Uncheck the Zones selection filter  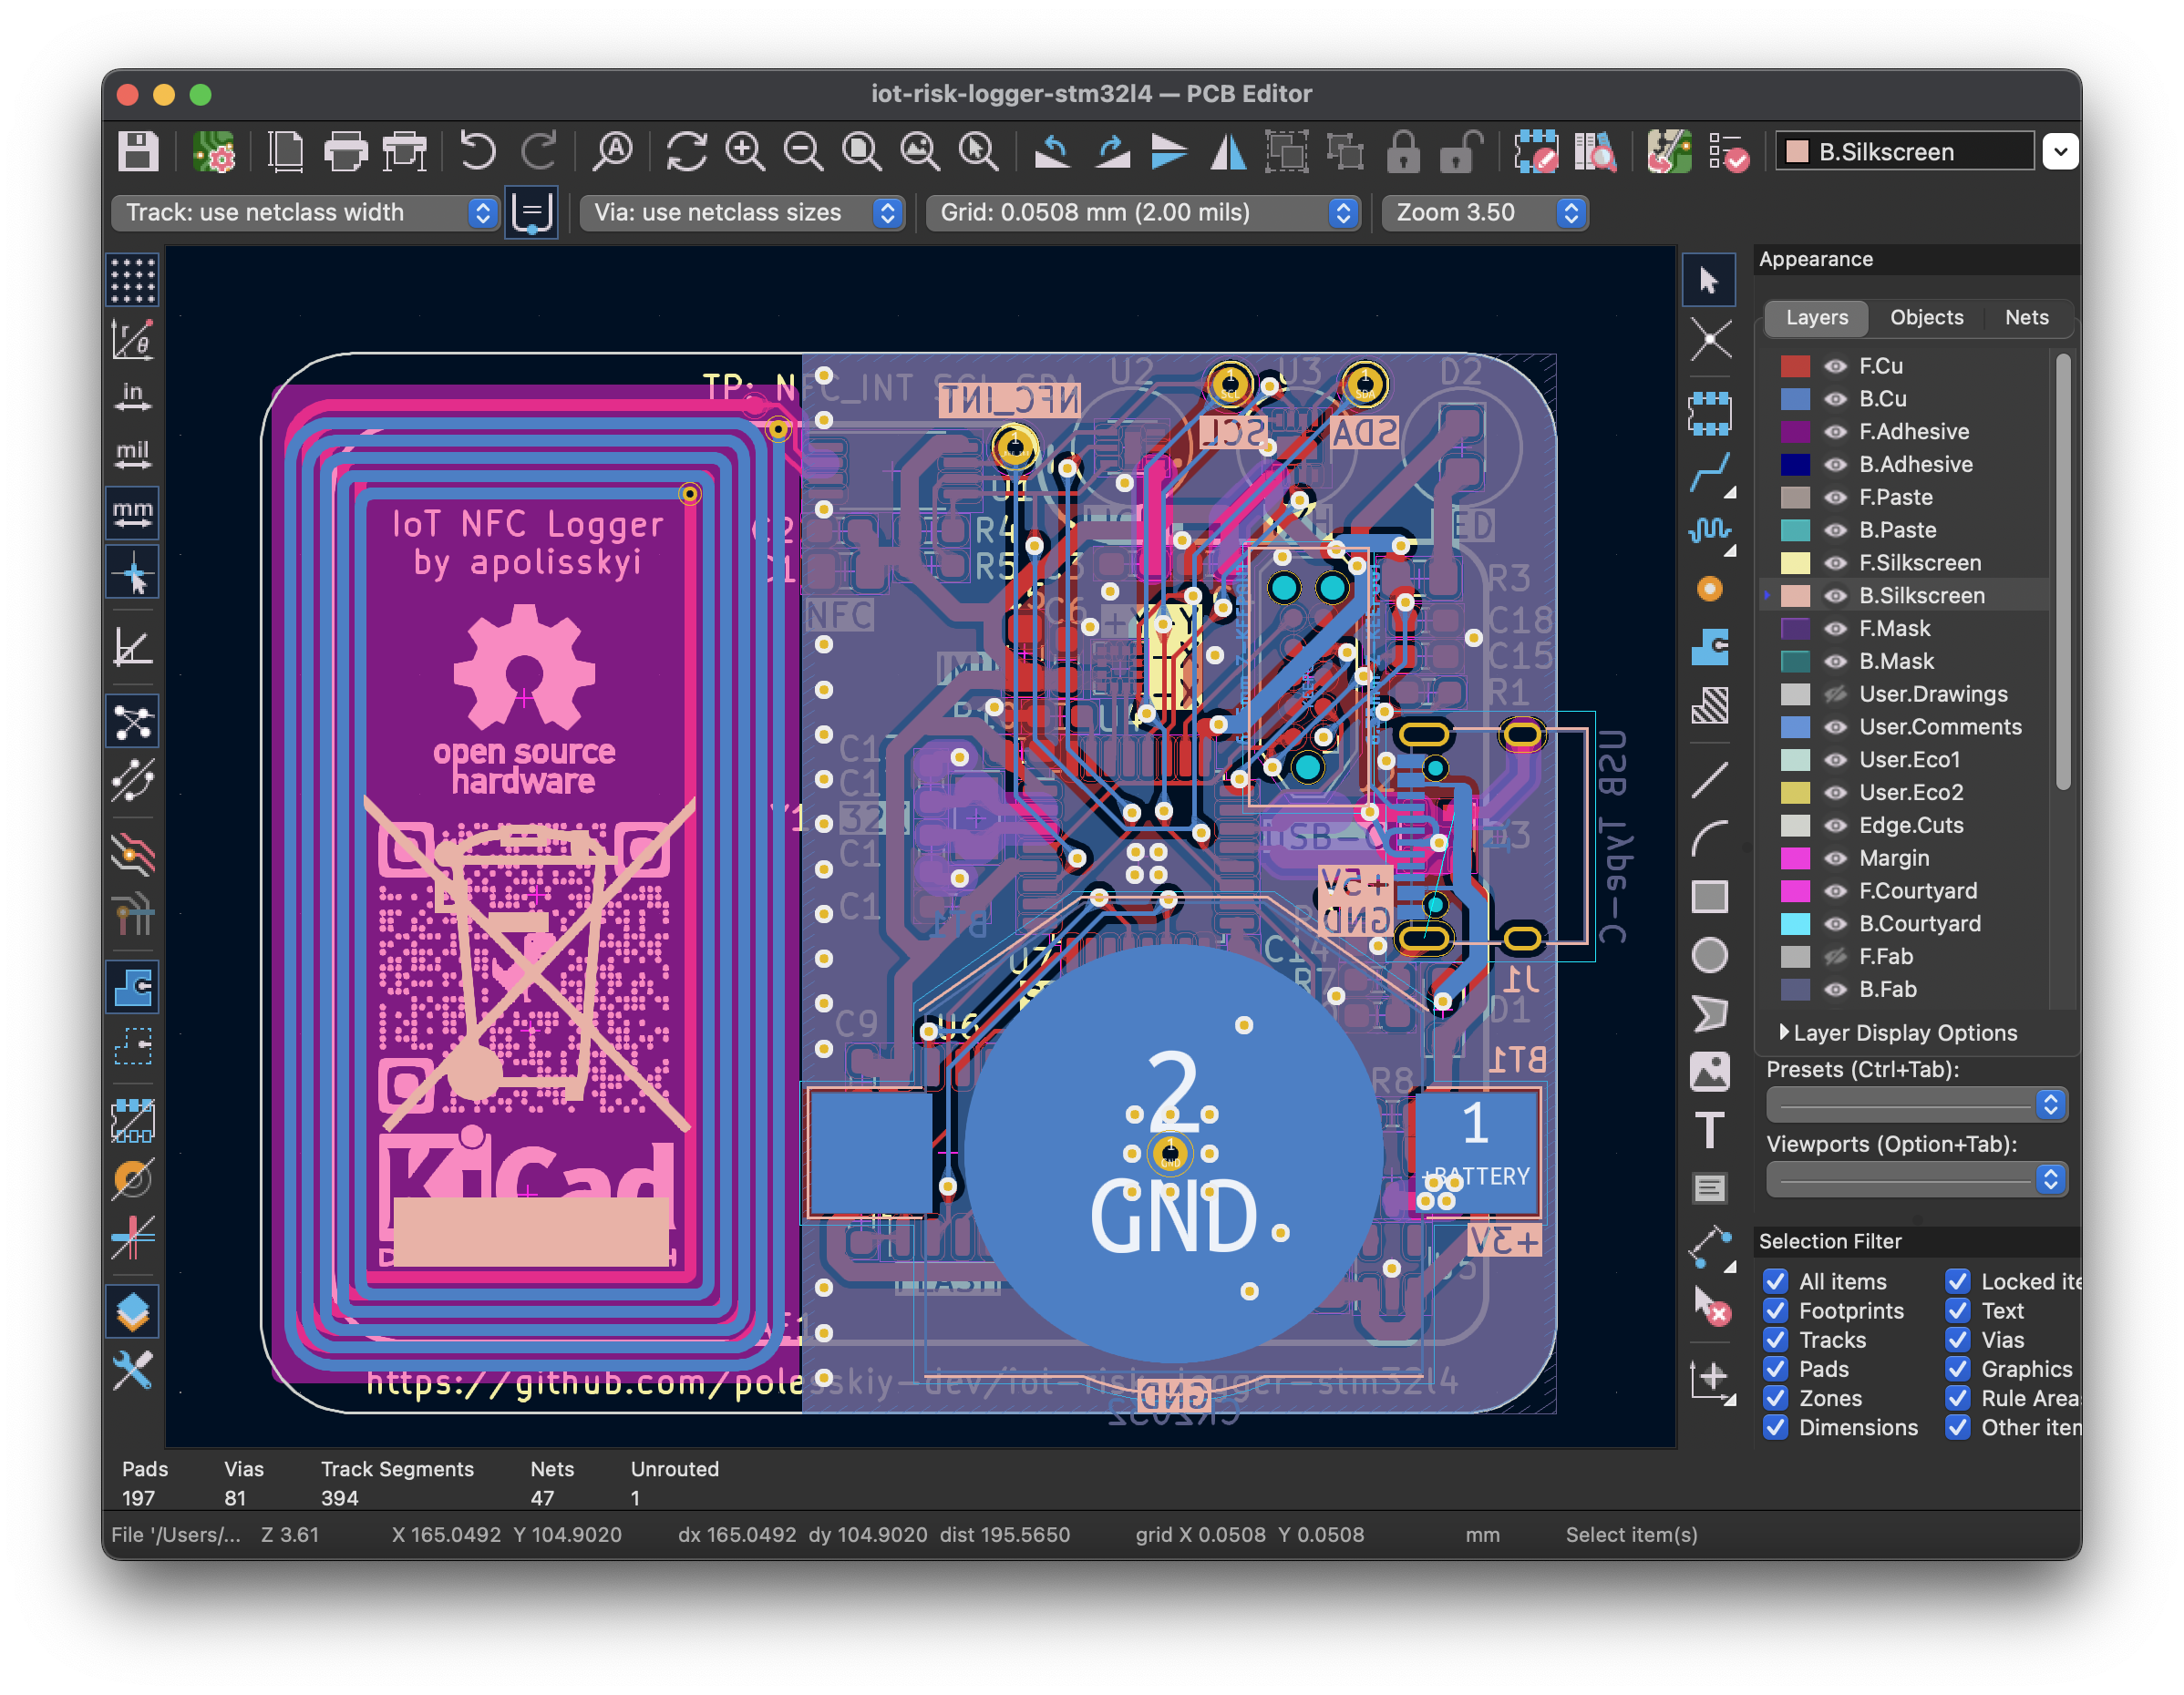point(1776,1398)
